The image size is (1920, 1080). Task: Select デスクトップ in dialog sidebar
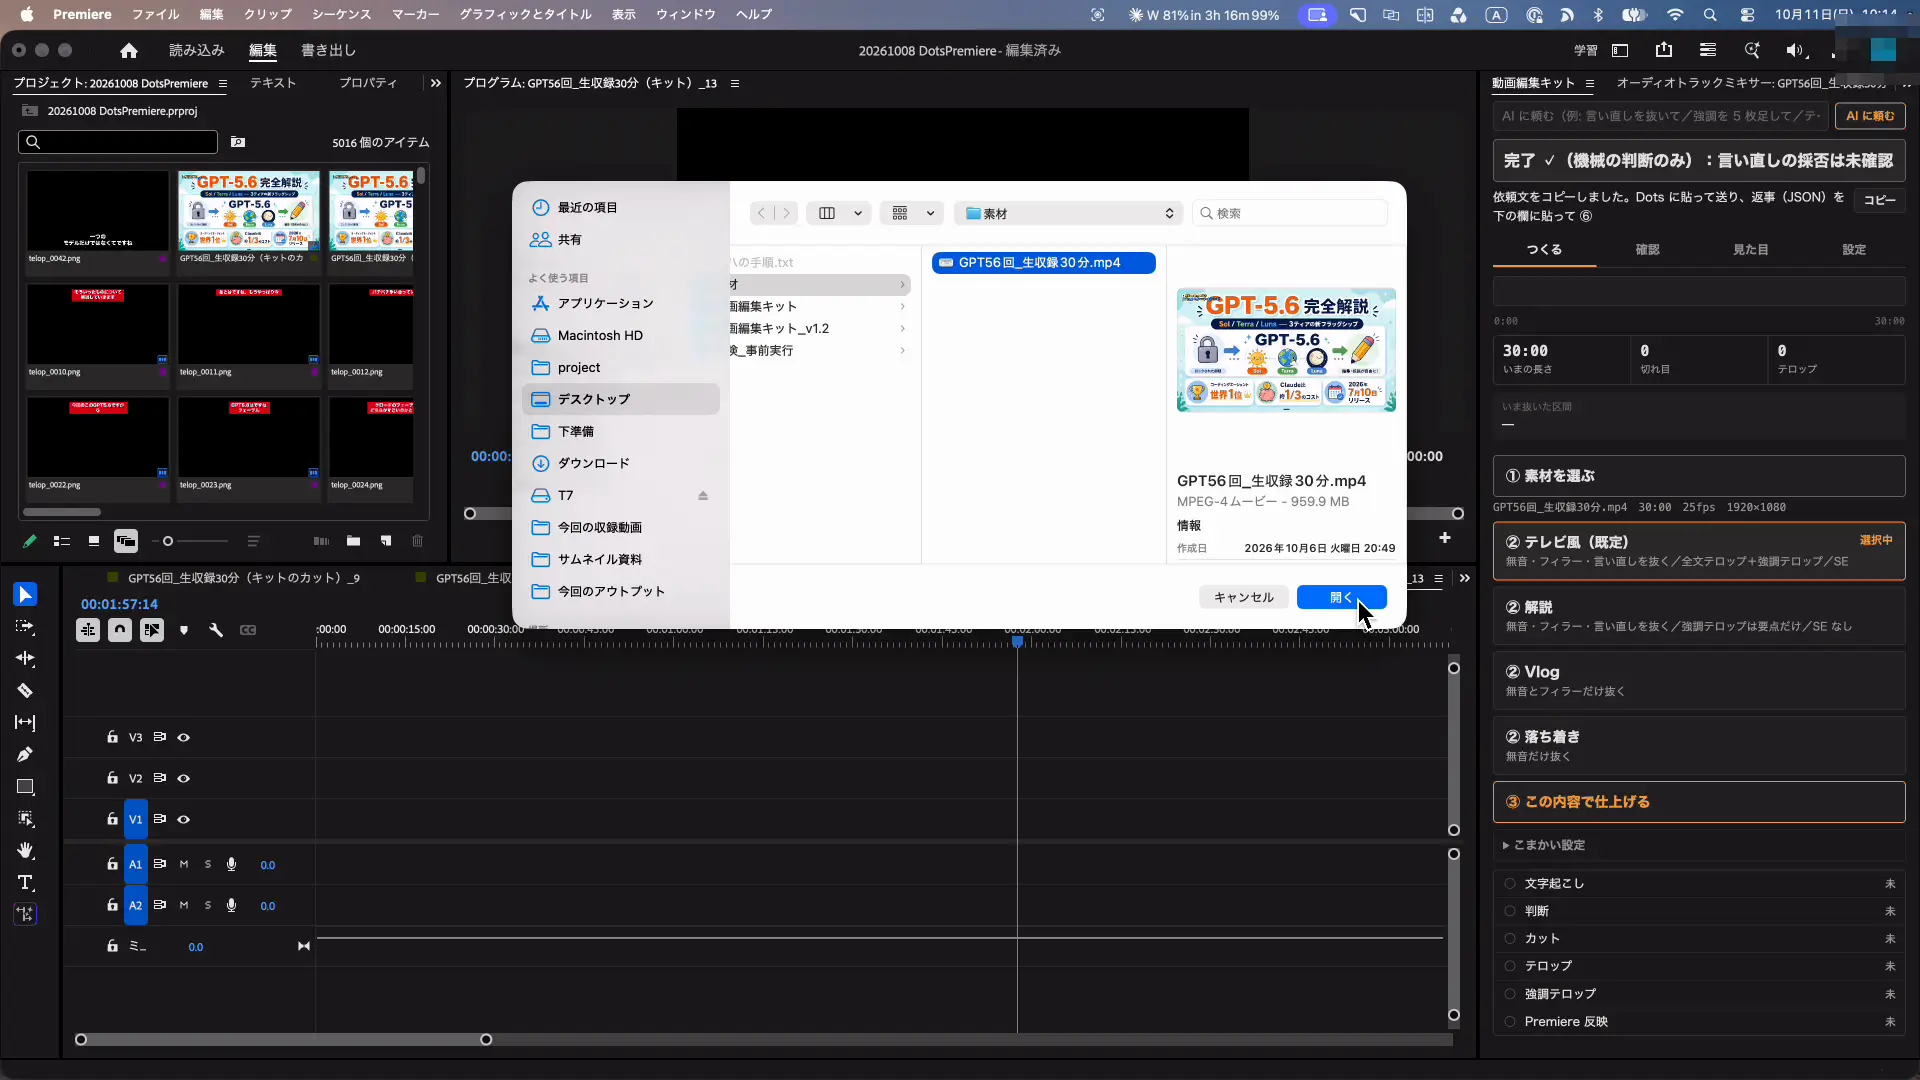click(x=620, y=400)
